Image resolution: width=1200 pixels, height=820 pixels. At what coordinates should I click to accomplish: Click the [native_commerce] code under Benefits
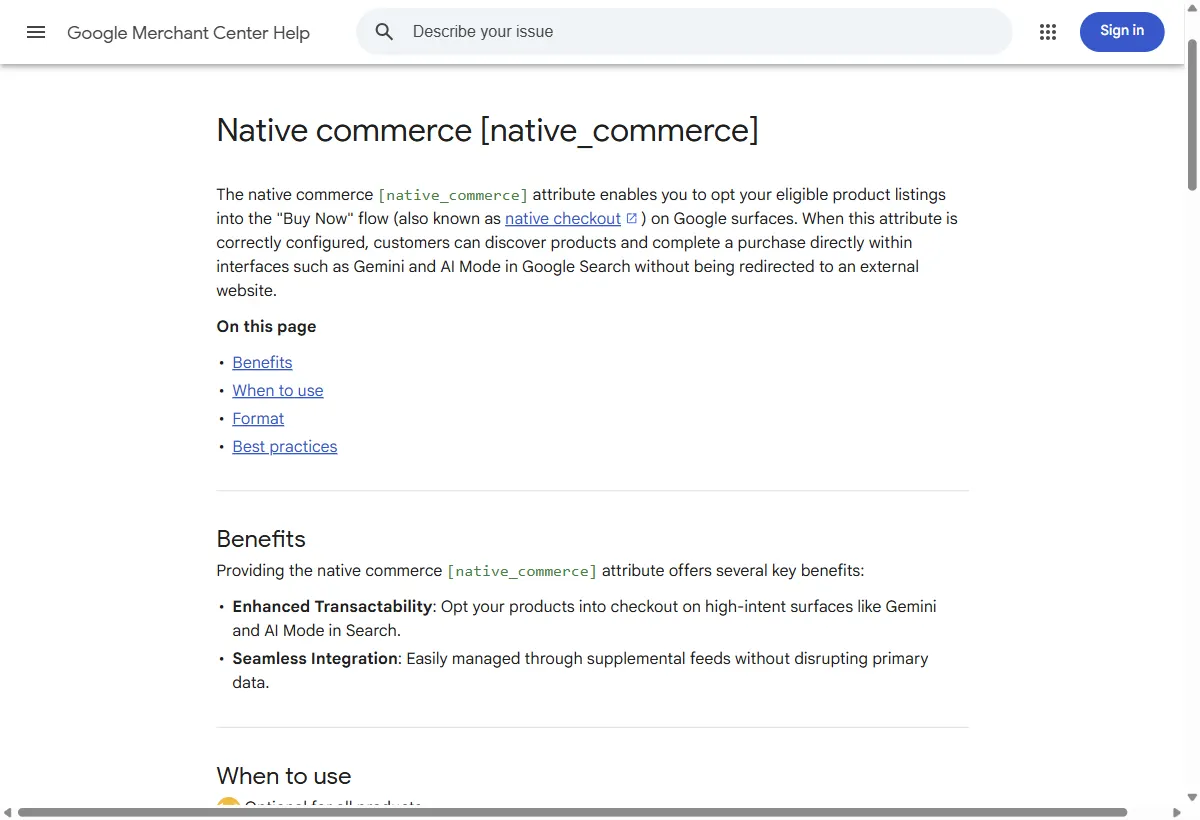click(522, 571)
